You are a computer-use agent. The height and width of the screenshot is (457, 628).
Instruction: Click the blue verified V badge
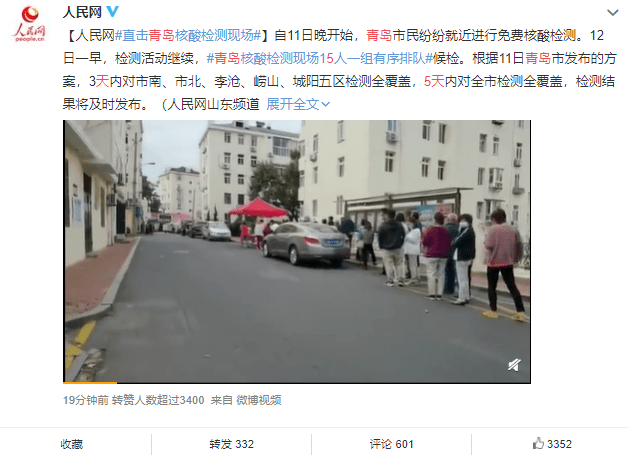point(113,11)
